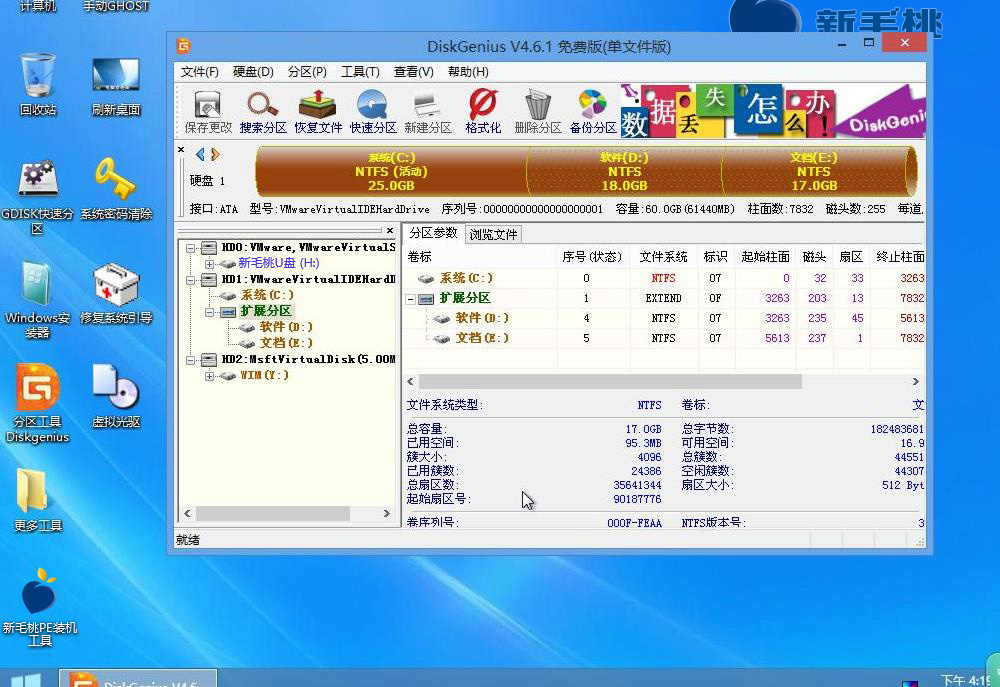Click New Partition (新建分区) toolbar icon
Screen dimensions: 1000x687
point(428,112)
